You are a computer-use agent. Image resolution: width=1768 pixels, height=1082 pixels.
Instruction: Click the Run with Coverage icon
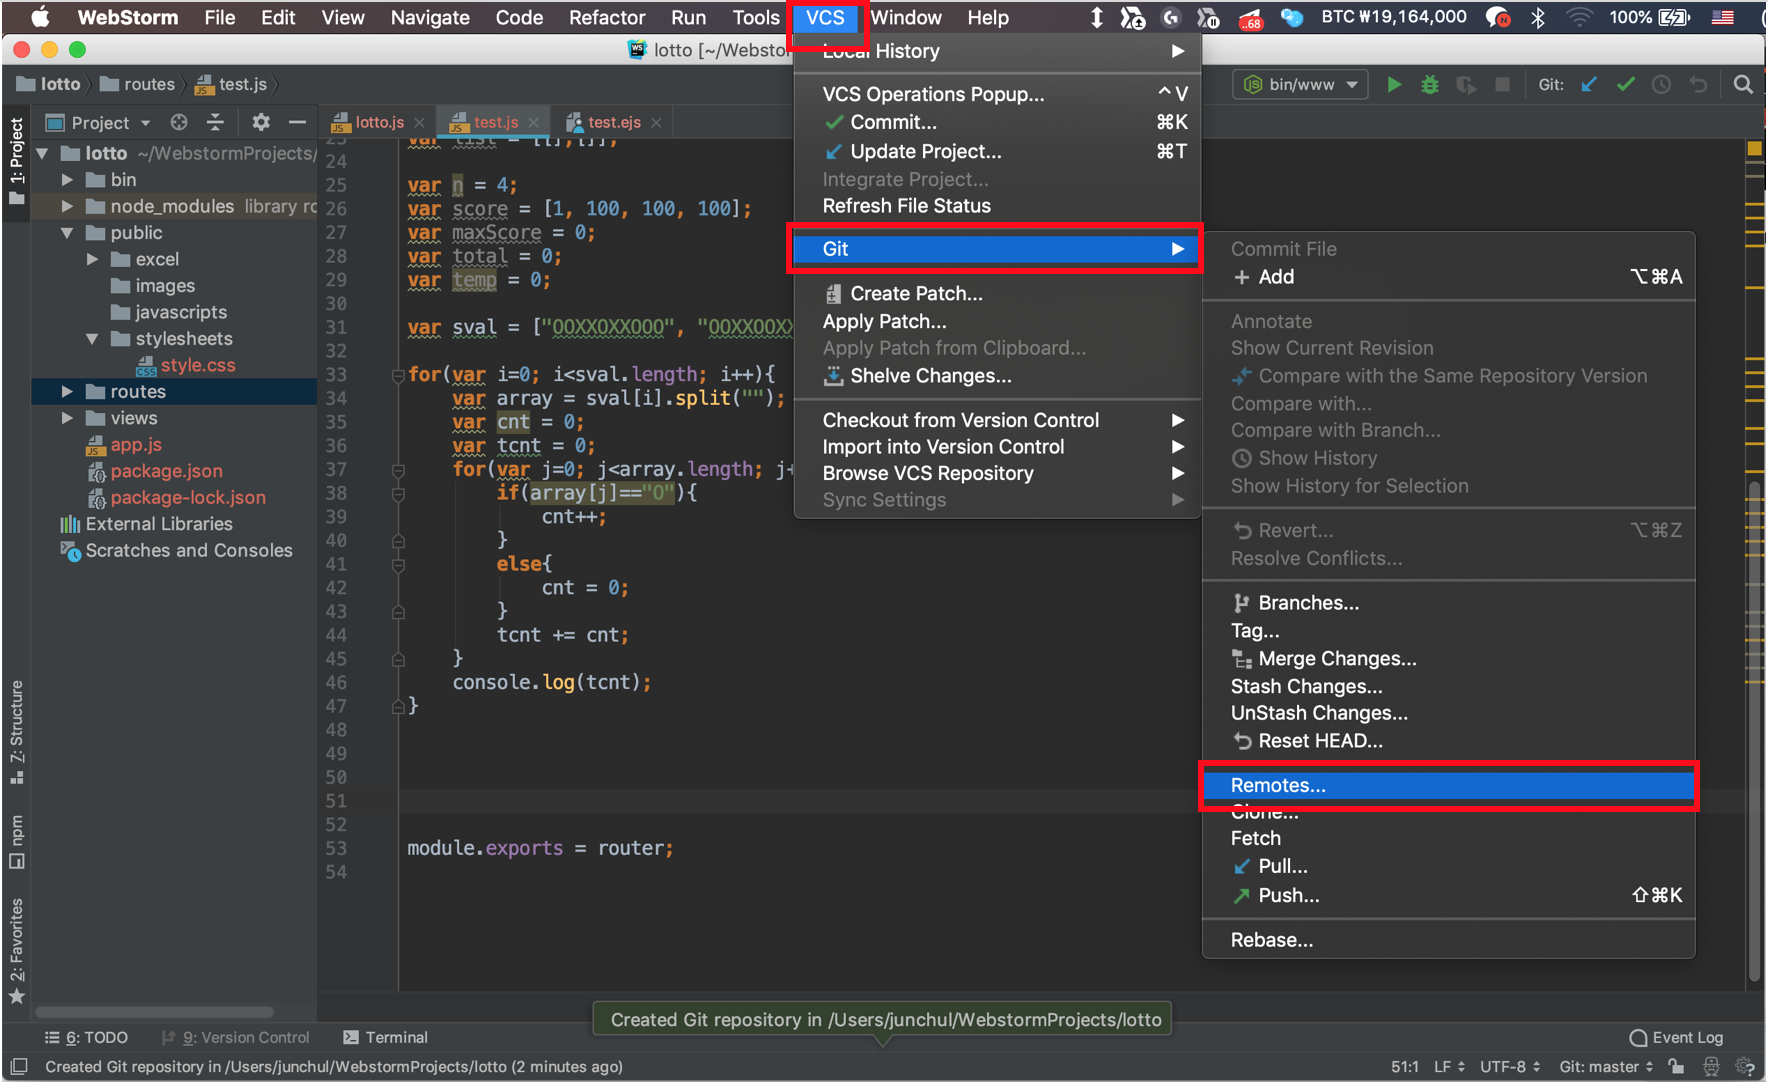tap(1466, 85)
